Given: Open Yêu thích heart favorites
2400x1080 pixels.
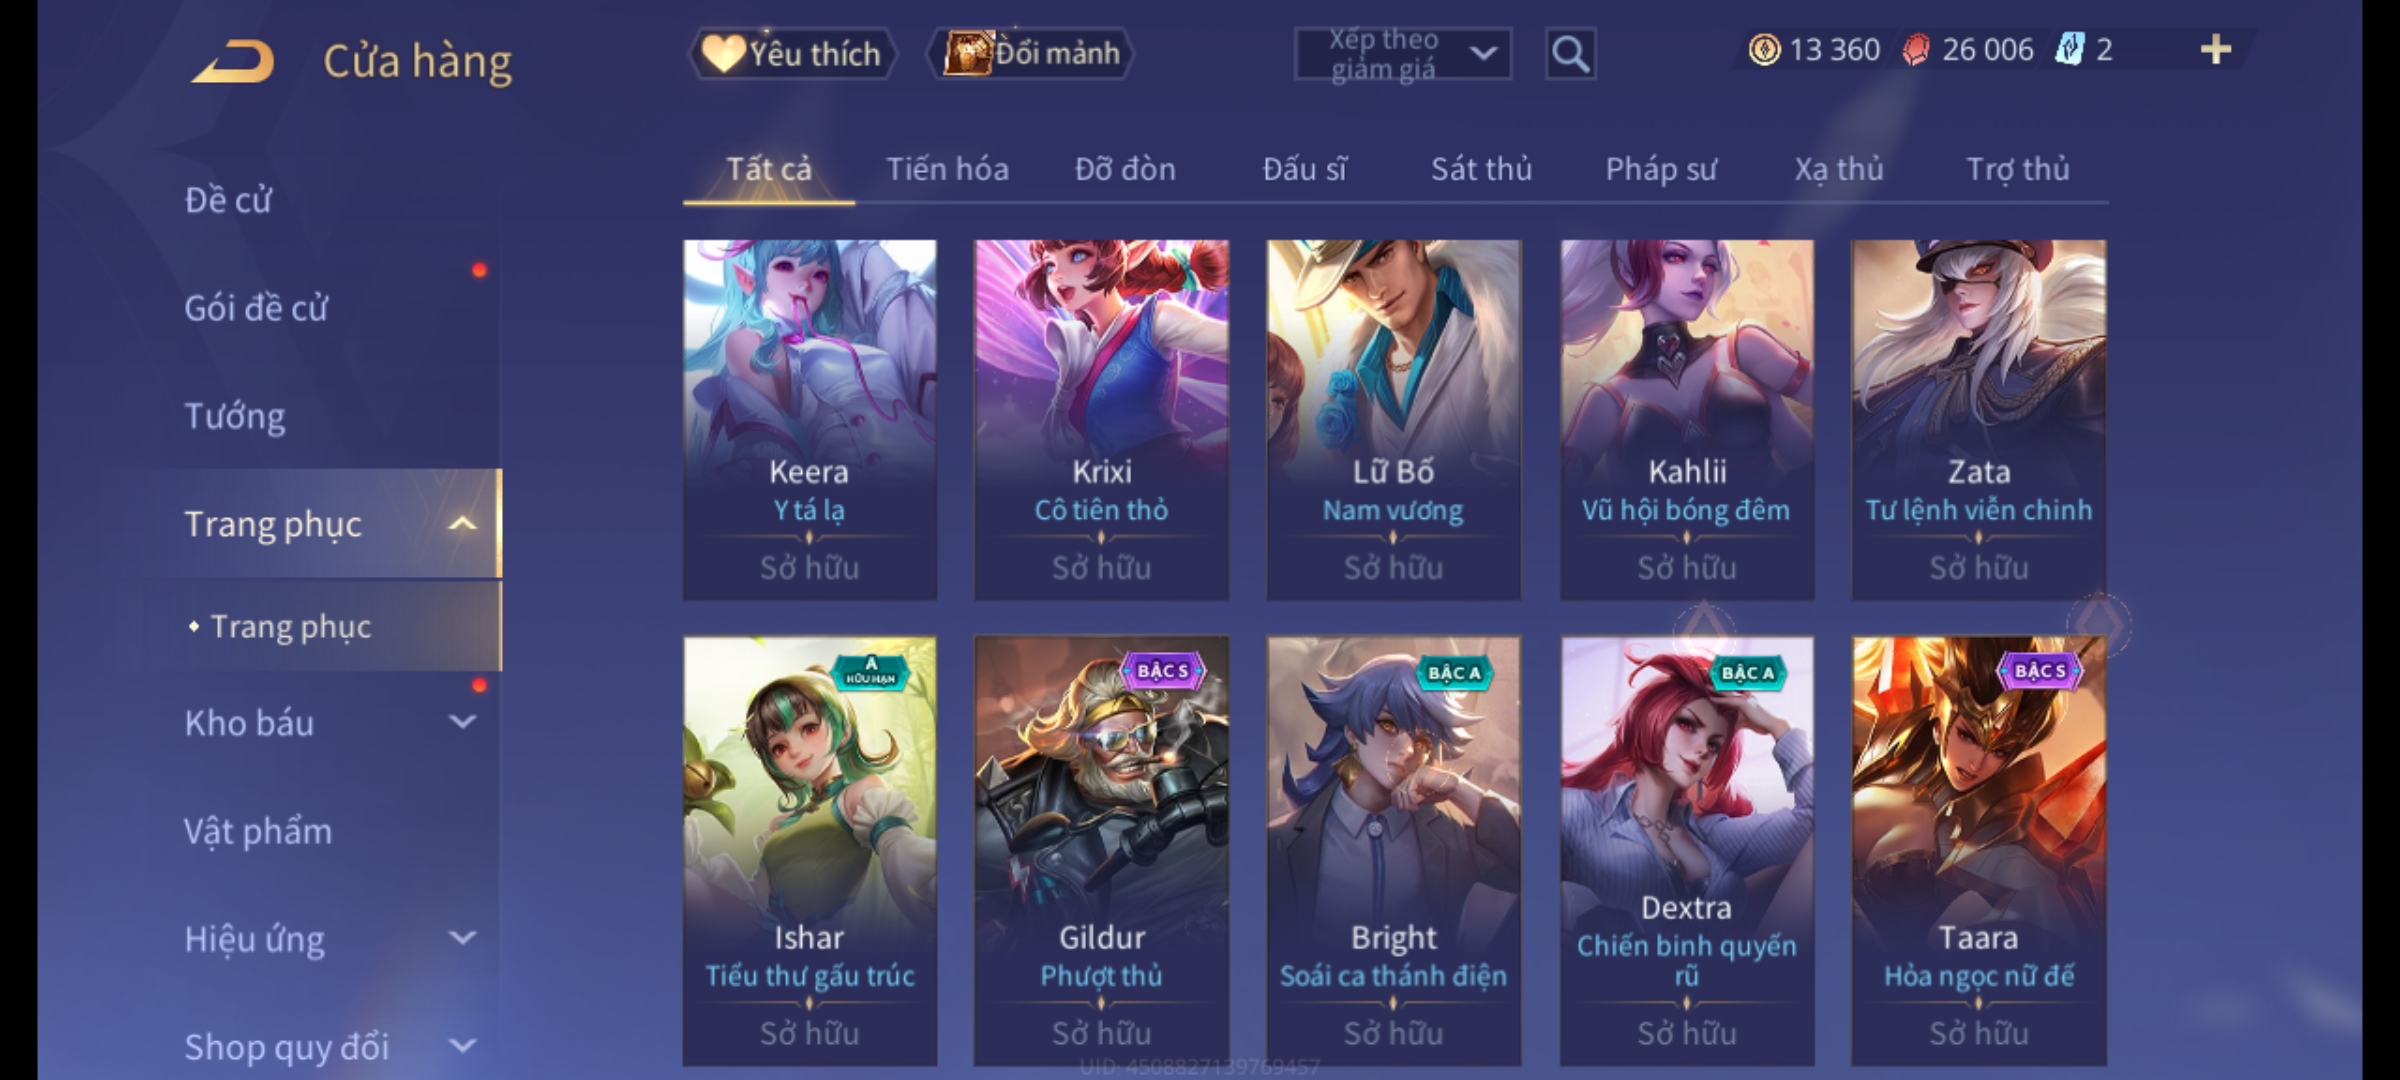Looking at the screenshot, I should tap(792, 53).
